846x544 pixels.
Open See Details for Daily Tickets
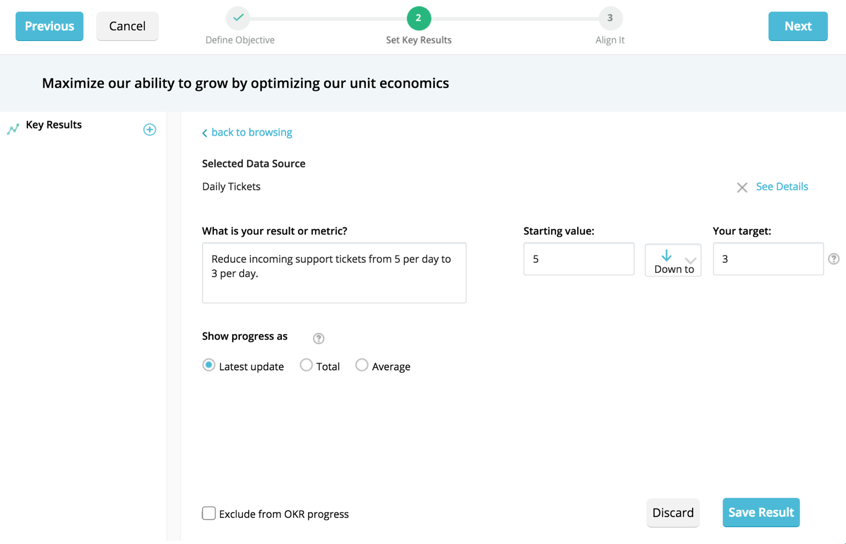click(x=782, y=187)
